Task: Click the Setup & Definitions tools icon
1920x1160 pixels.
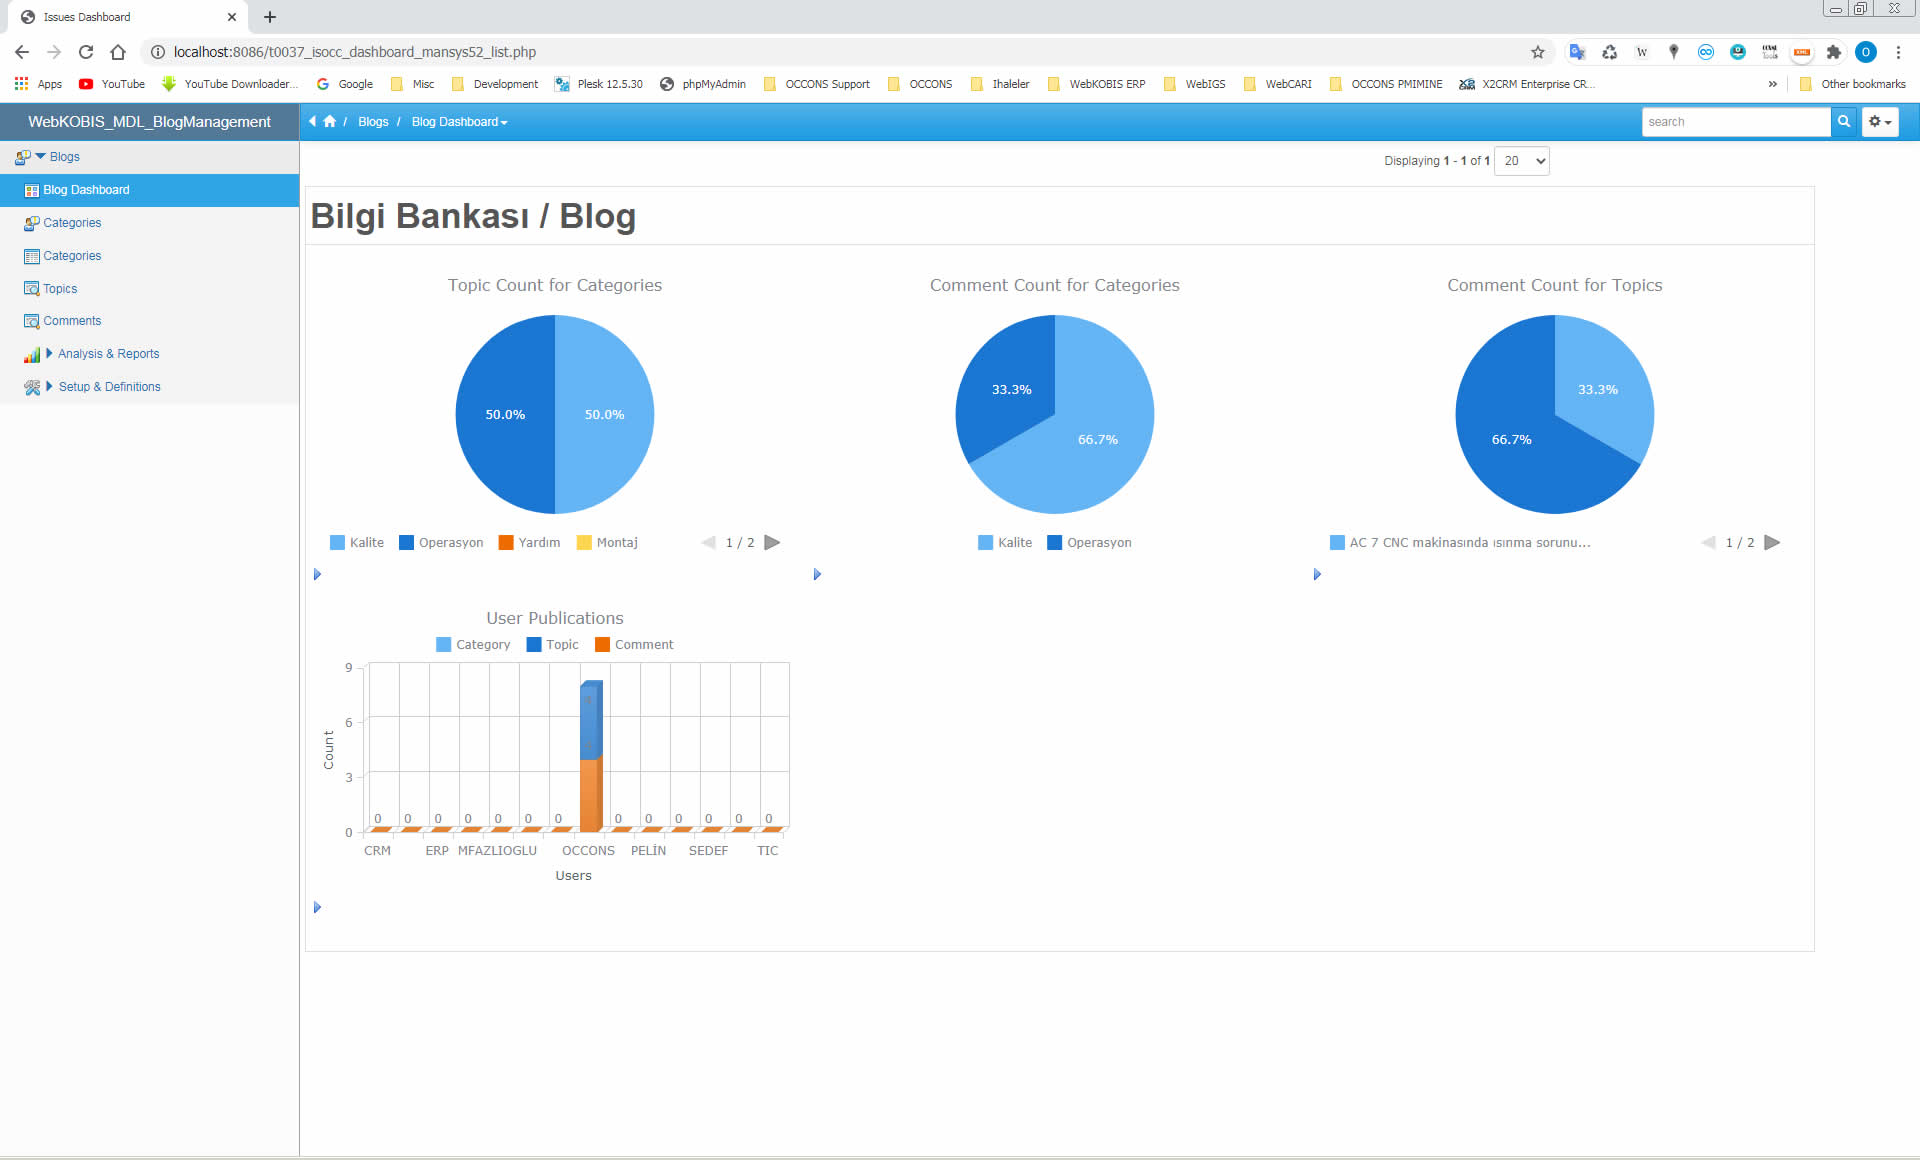Action: (31, 387)
